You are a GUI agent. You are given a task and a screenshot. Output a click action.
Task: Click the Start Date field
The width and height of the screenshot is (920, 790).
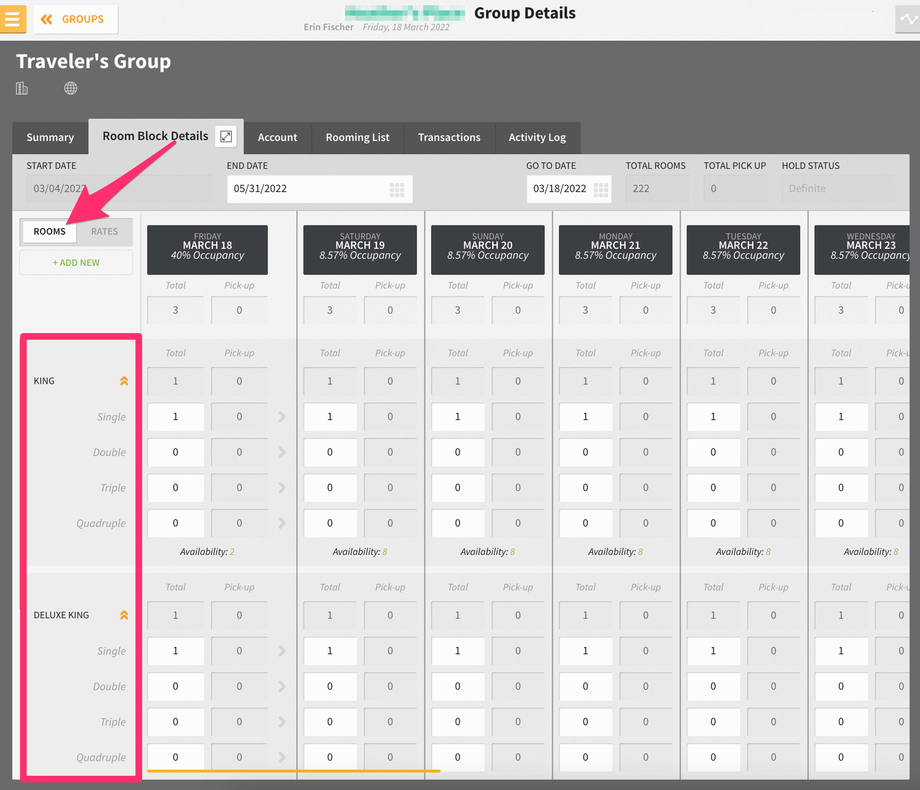119,189
